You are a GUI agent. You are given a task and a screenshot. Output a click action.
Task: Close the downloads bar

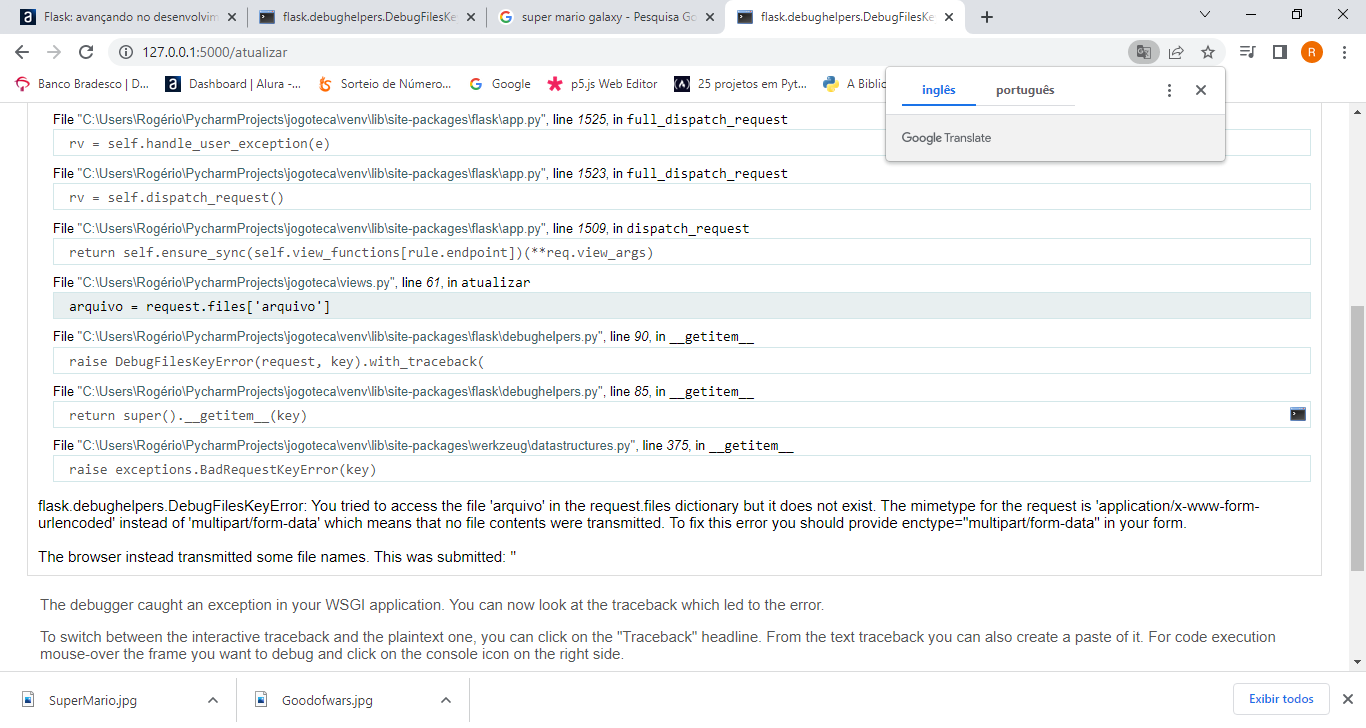(1347, 699)
